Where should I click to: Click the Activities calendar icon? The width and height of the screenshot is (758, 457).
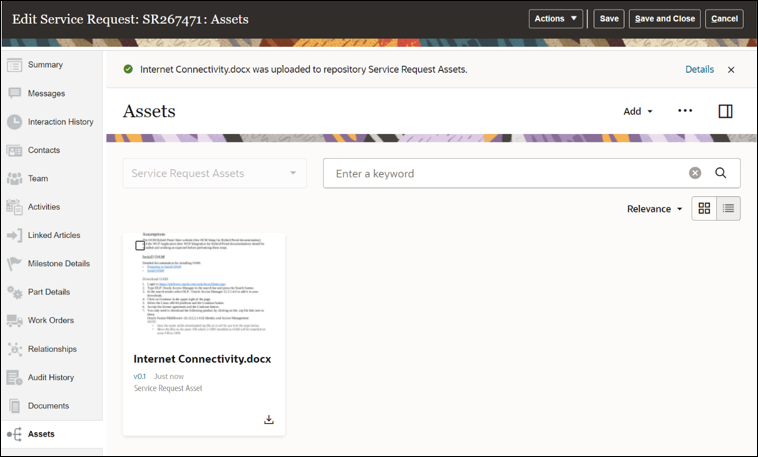coord(15,207)
